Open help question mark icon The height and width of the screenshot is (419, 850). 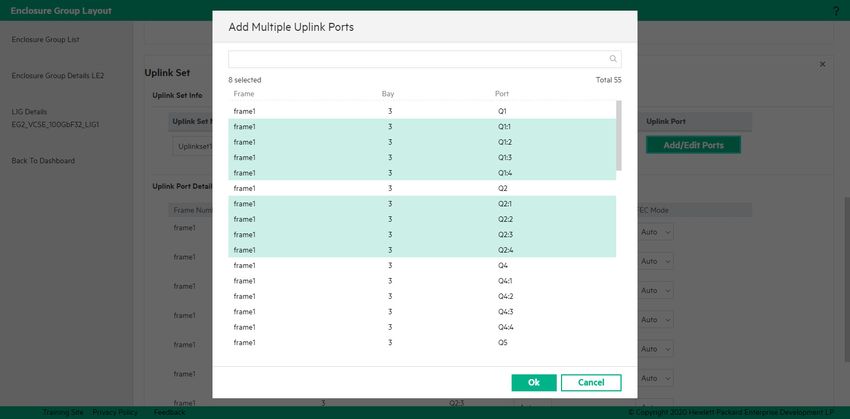coord(835,11)
